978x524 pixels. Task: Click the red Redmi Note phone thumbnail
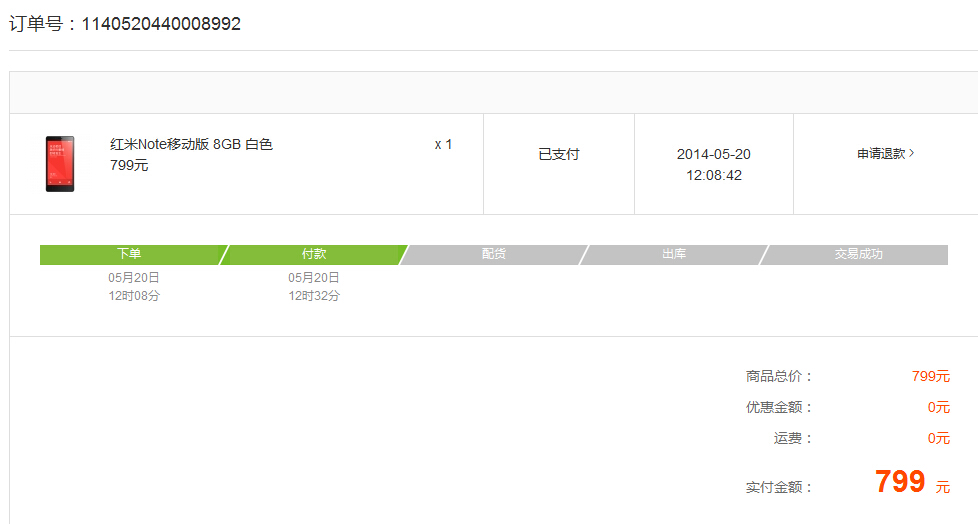point(59,164)
